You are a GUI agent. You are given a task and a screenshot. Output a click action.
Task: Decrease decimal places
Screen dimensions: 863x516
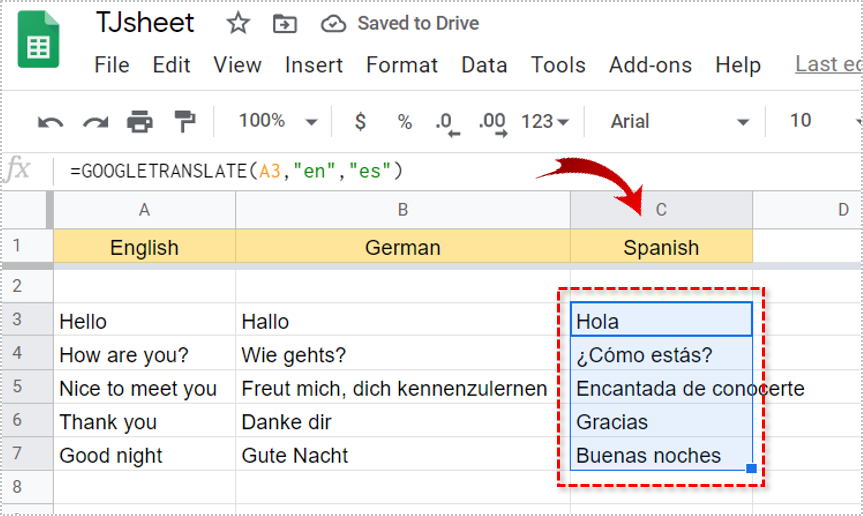pyautogui.click(x=447, y=124)
